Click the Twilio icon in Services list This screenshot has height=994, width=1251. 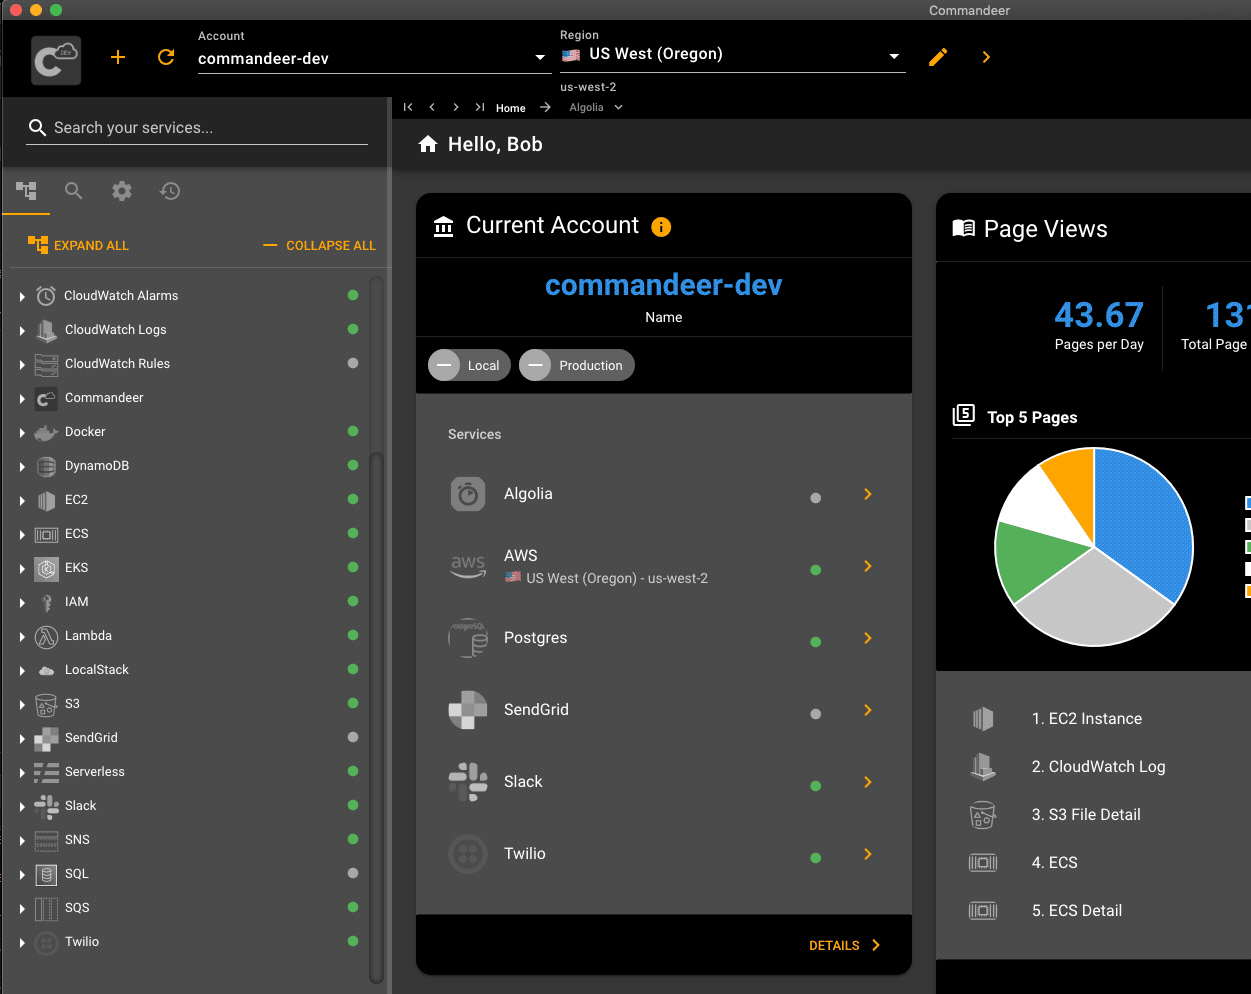[x=468, y=854]
